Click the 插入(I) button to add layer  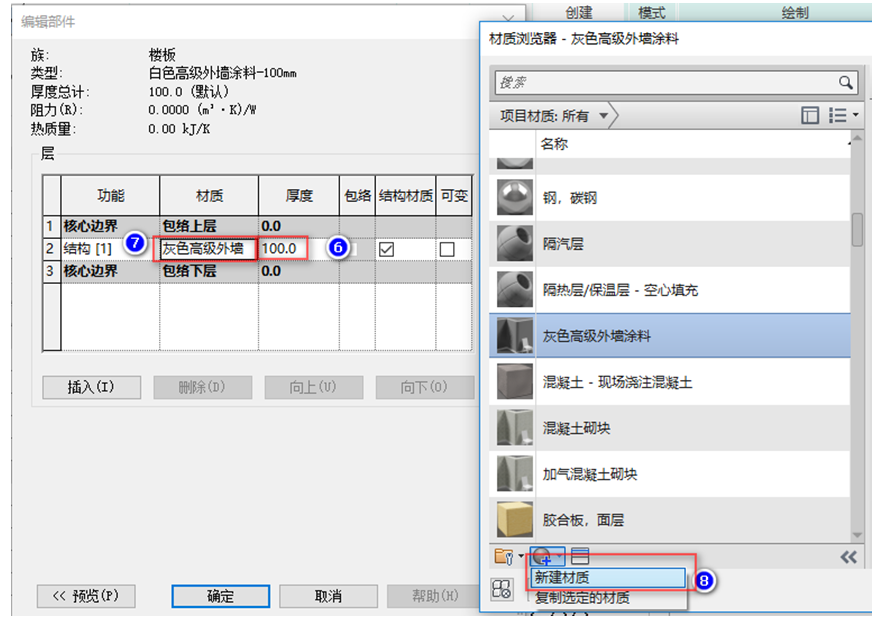(x=92, y=387)
